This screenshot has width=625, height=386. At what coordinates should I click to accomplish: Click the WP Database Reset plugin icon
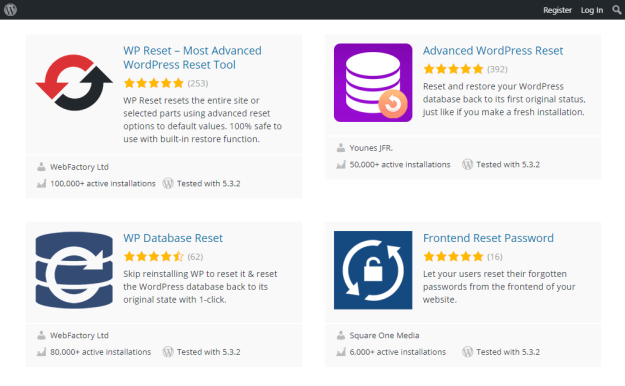74,270
